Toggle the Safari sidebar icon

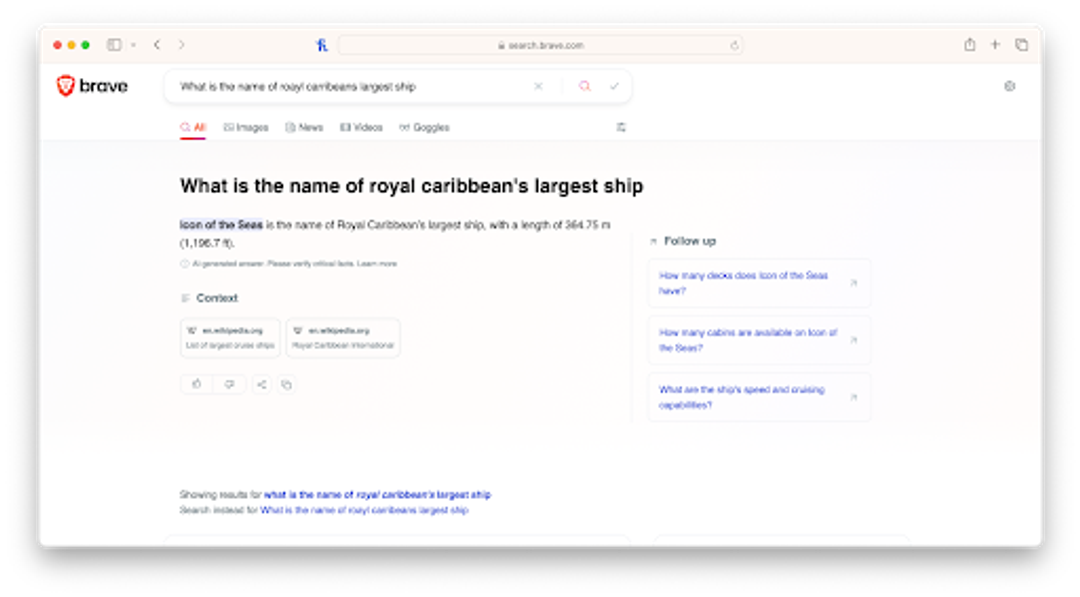pyautogui.click(x=114, y=45)
